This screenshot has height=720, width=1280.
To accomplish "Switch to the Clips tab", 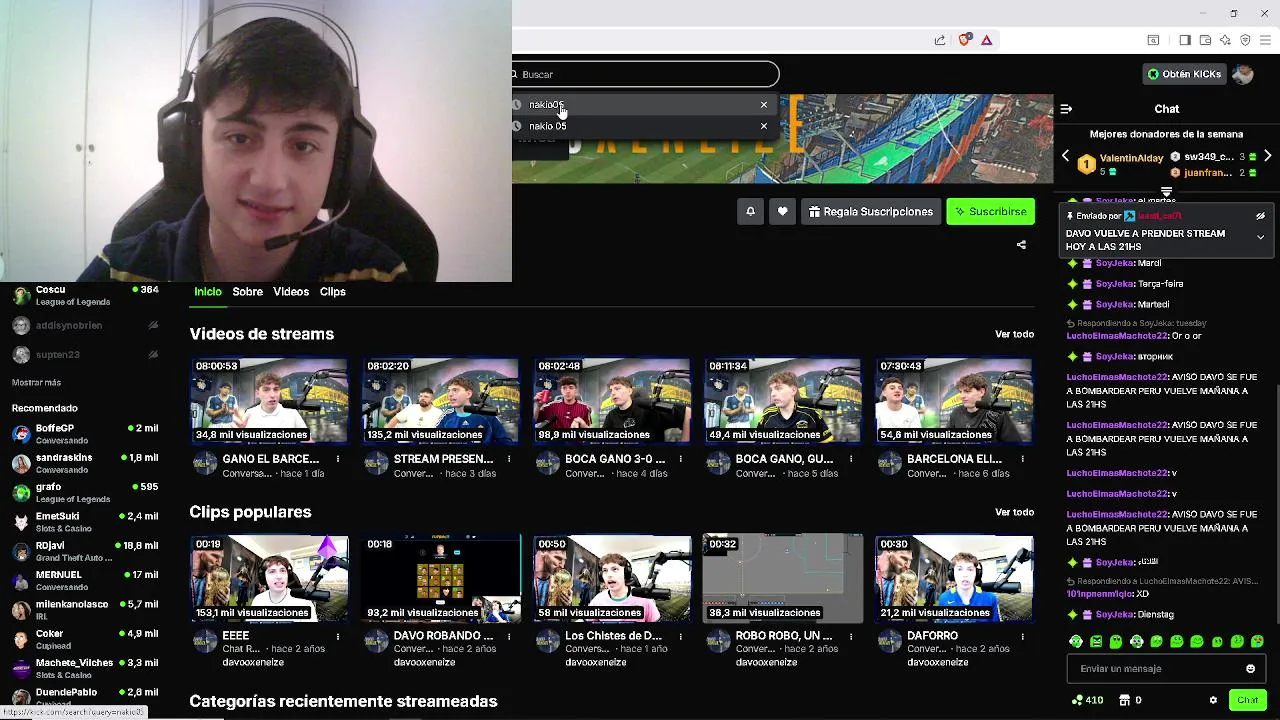I will pos(333,292).
